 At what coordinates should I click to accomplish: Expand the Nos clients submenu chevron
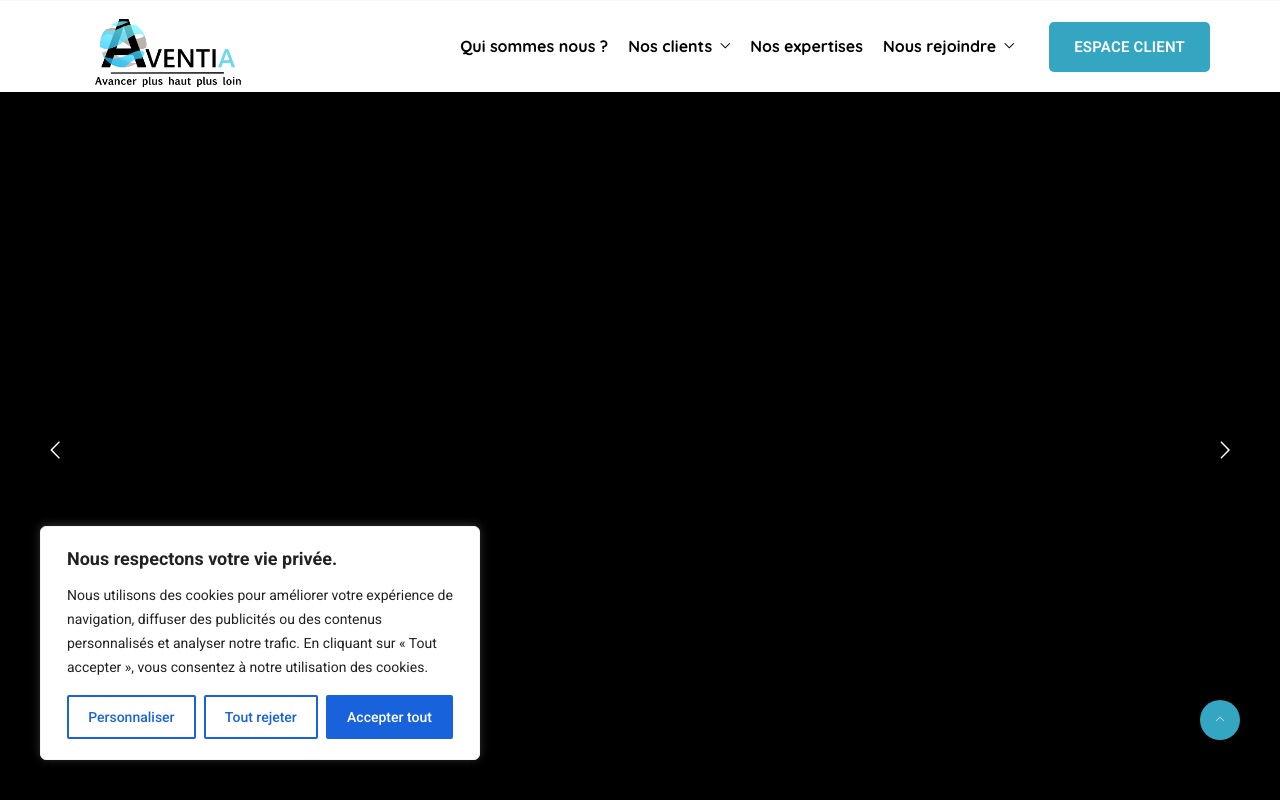pos(725,46)
